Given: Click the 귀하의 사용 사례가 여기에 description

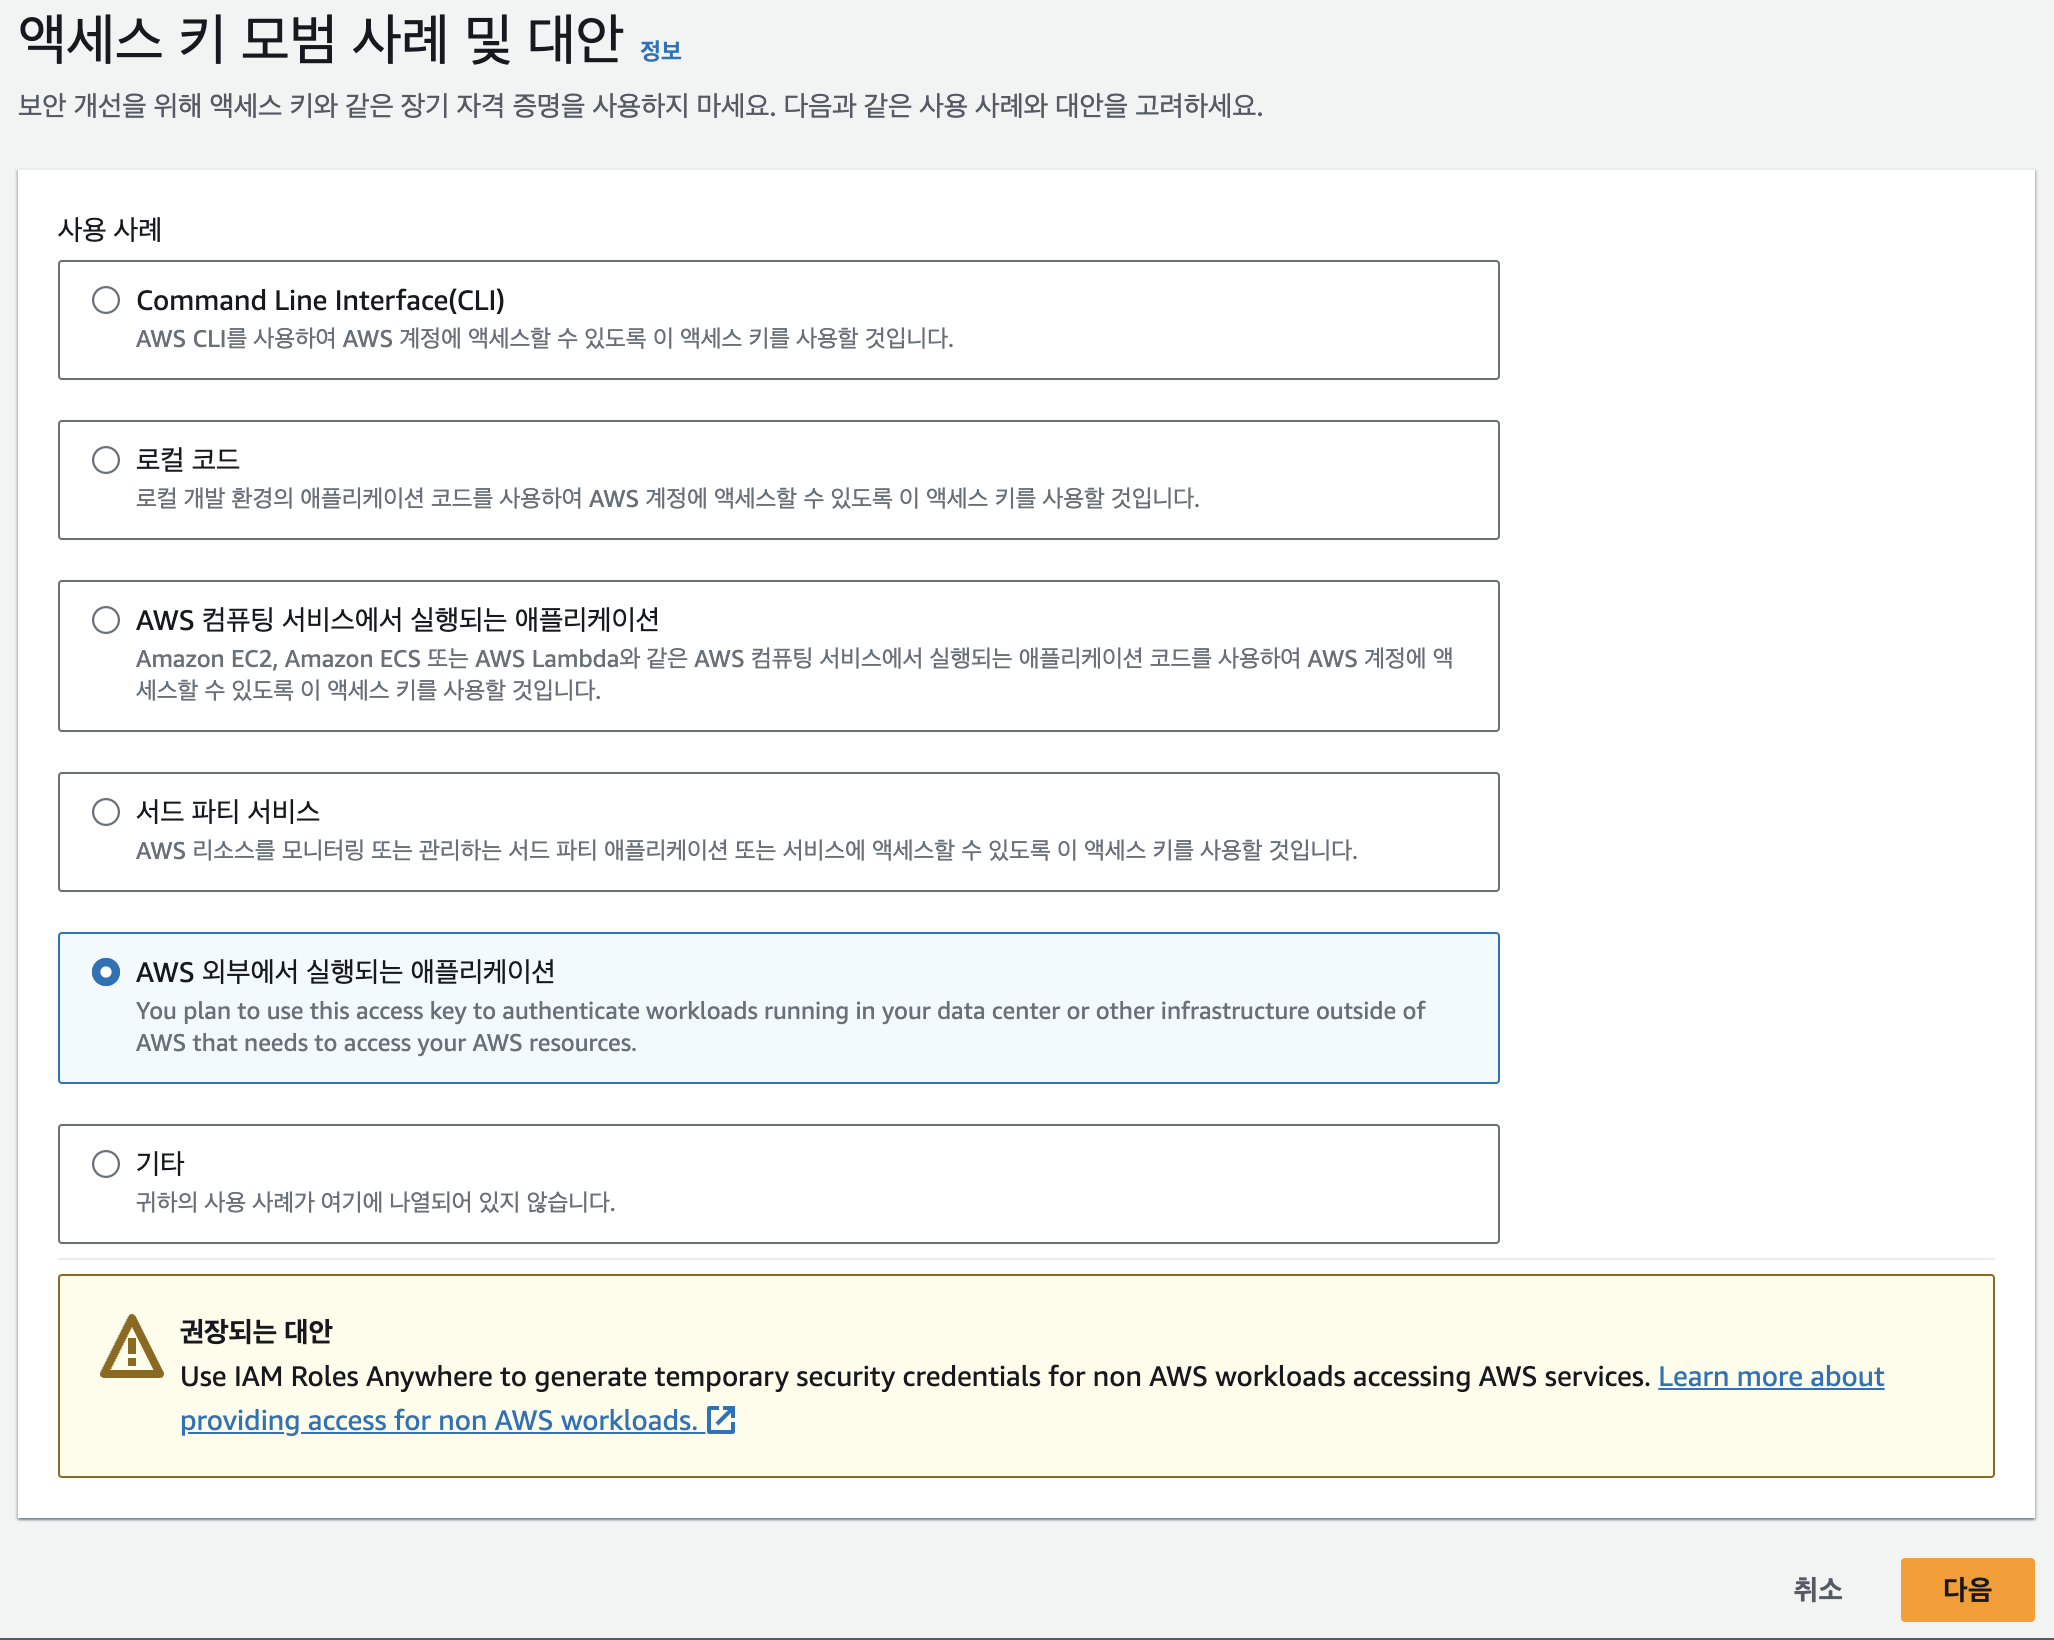Looking at the screenshot, I should click(376, 1202).
